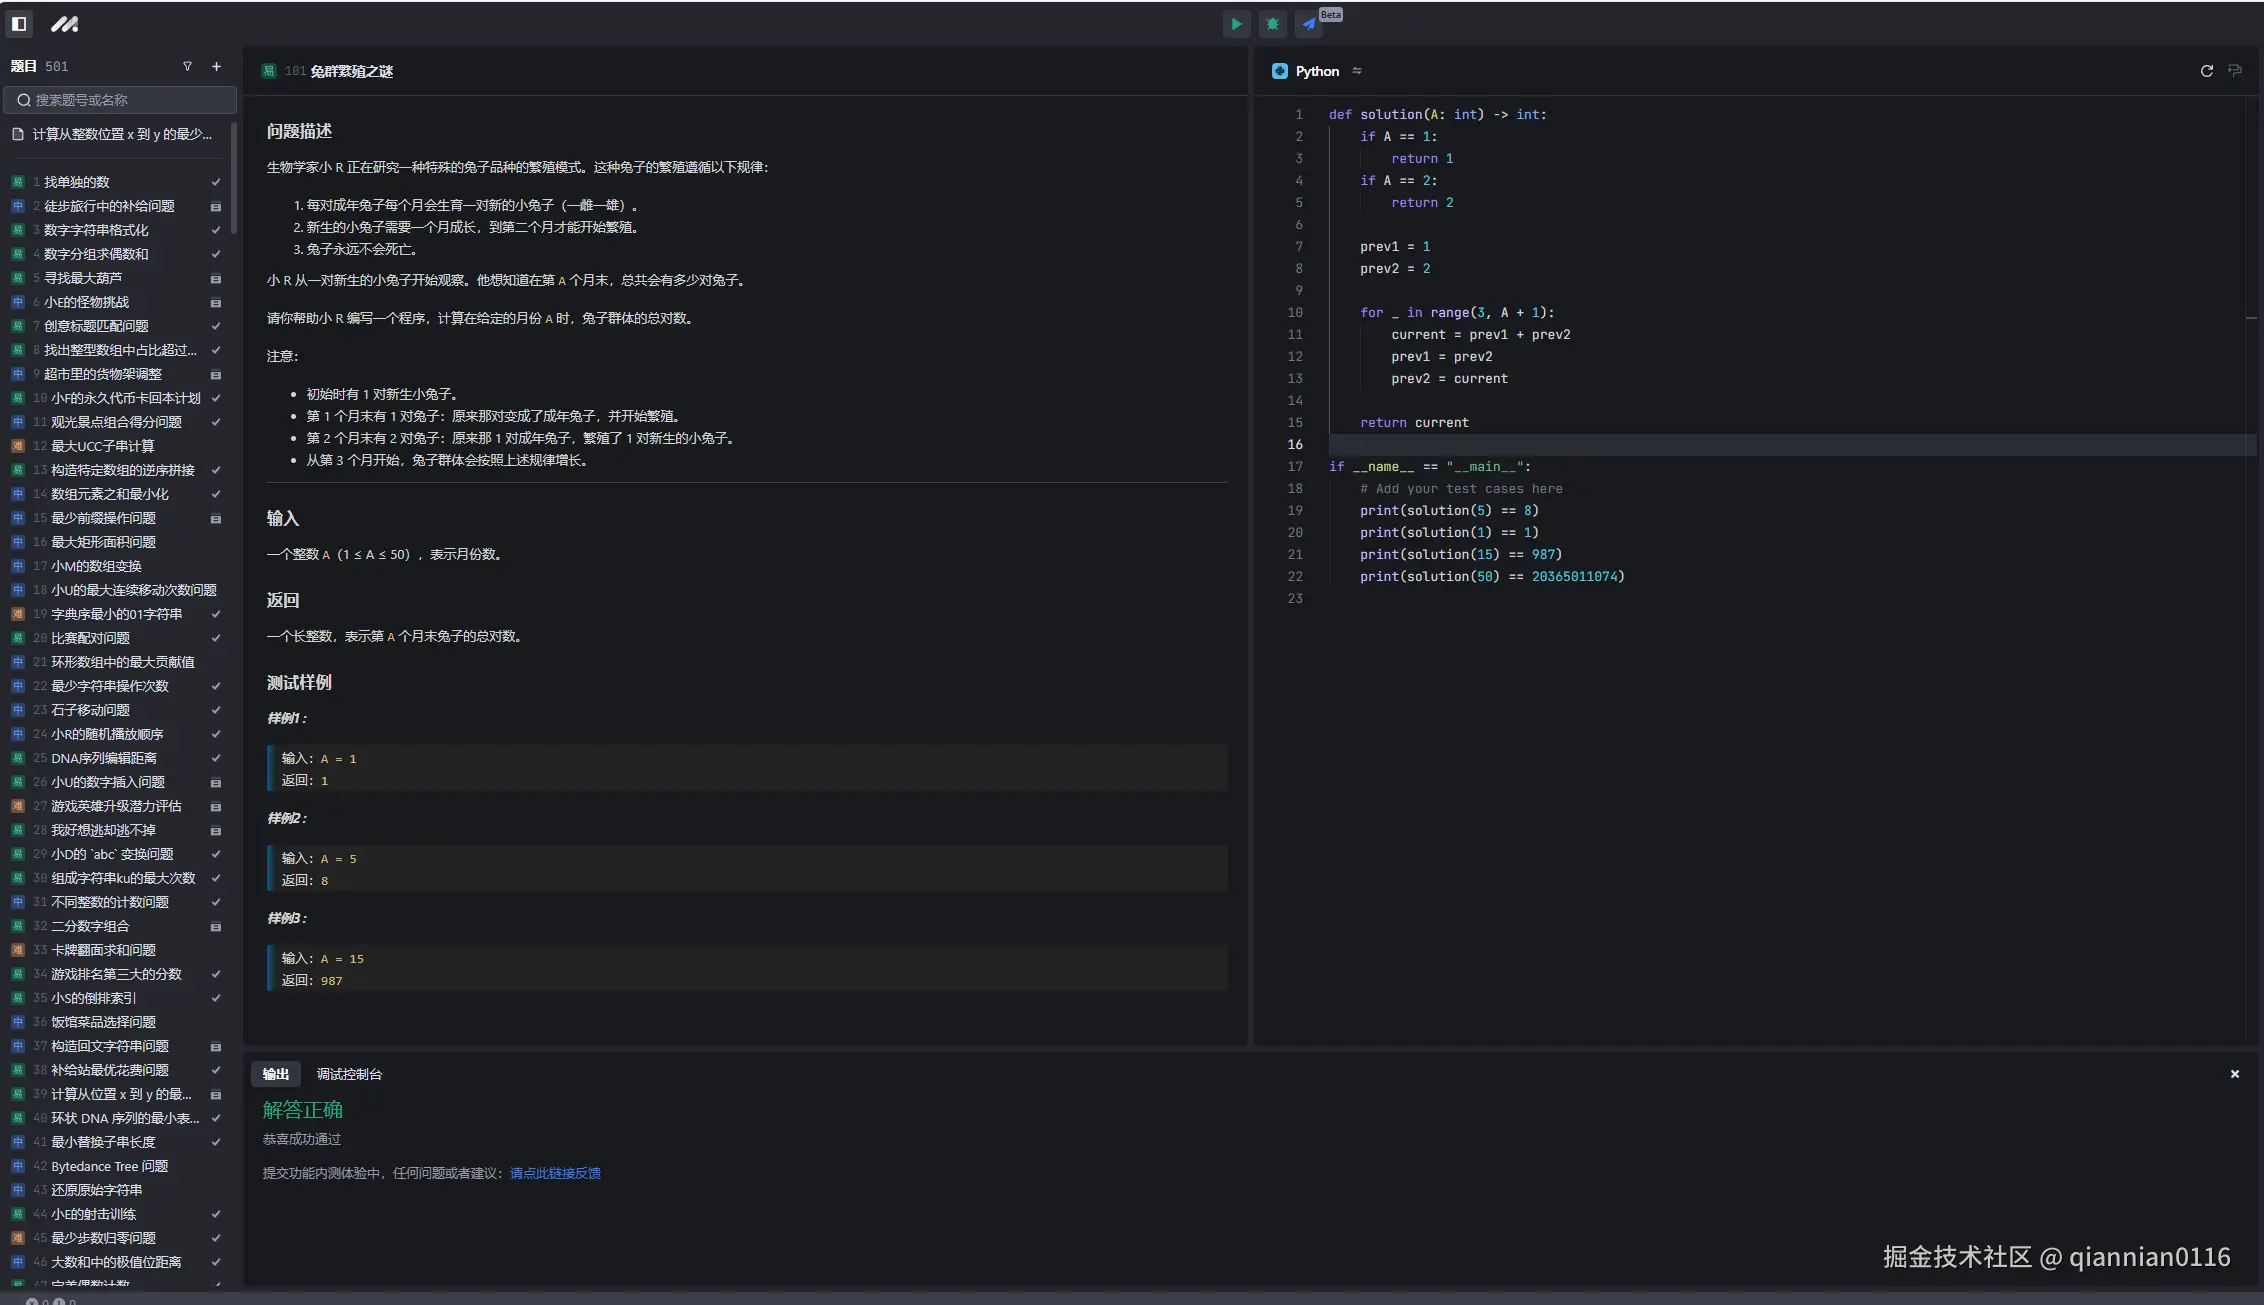2264x1305 pixels.
Task: Toggle the check mark for 数字字符串格式化
Action: pyautogui.click(x=215, y=230)
